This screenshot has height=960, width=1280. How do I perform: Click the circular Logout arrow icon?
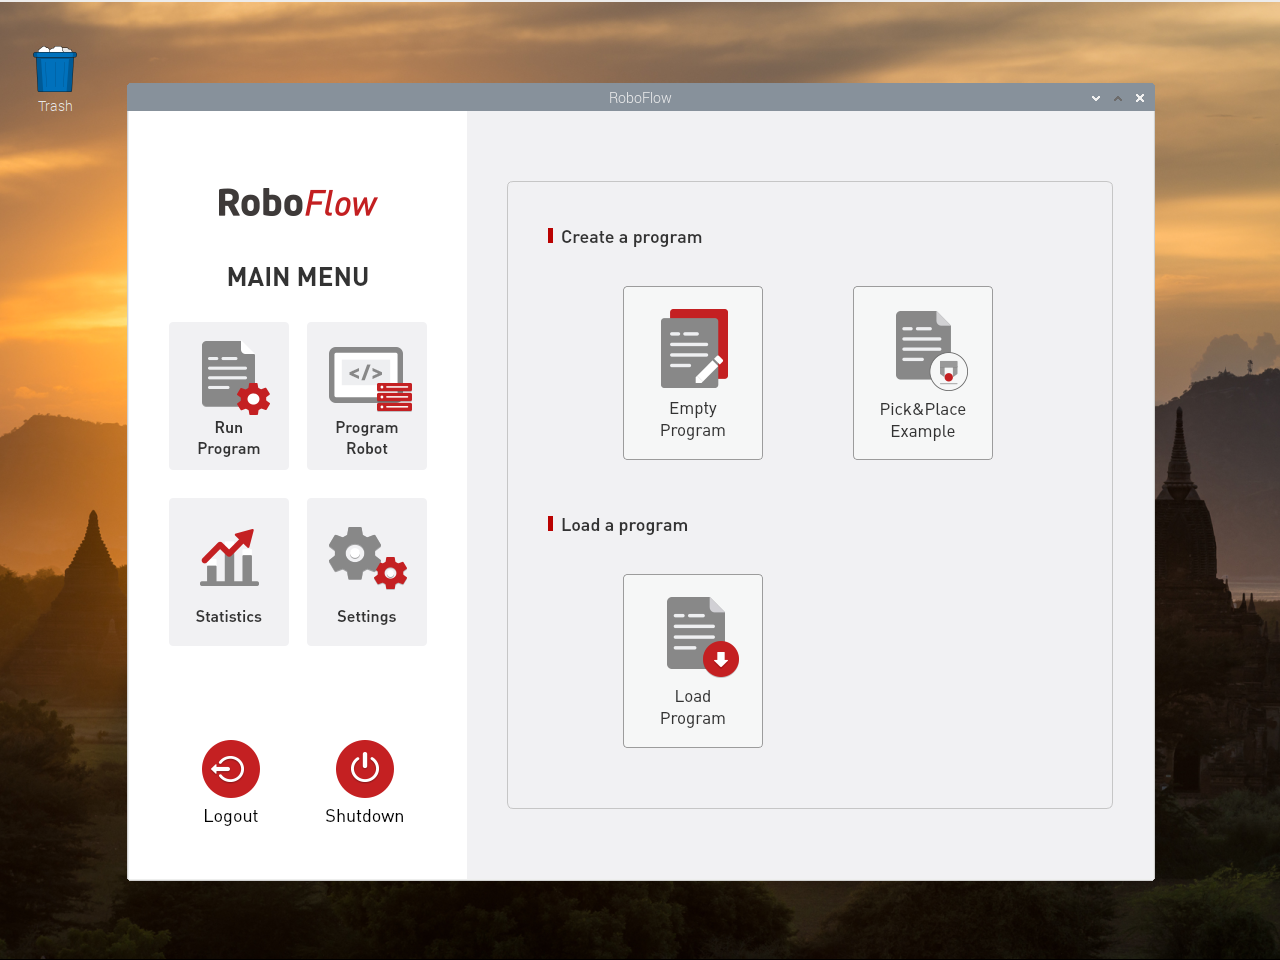tap(230, 768)
